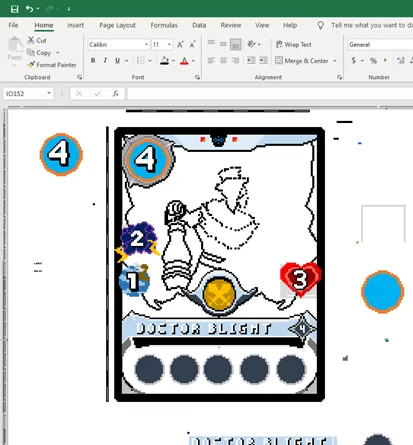
Task: Expand the fill color dropdown arrow
Action: (173, 61)
